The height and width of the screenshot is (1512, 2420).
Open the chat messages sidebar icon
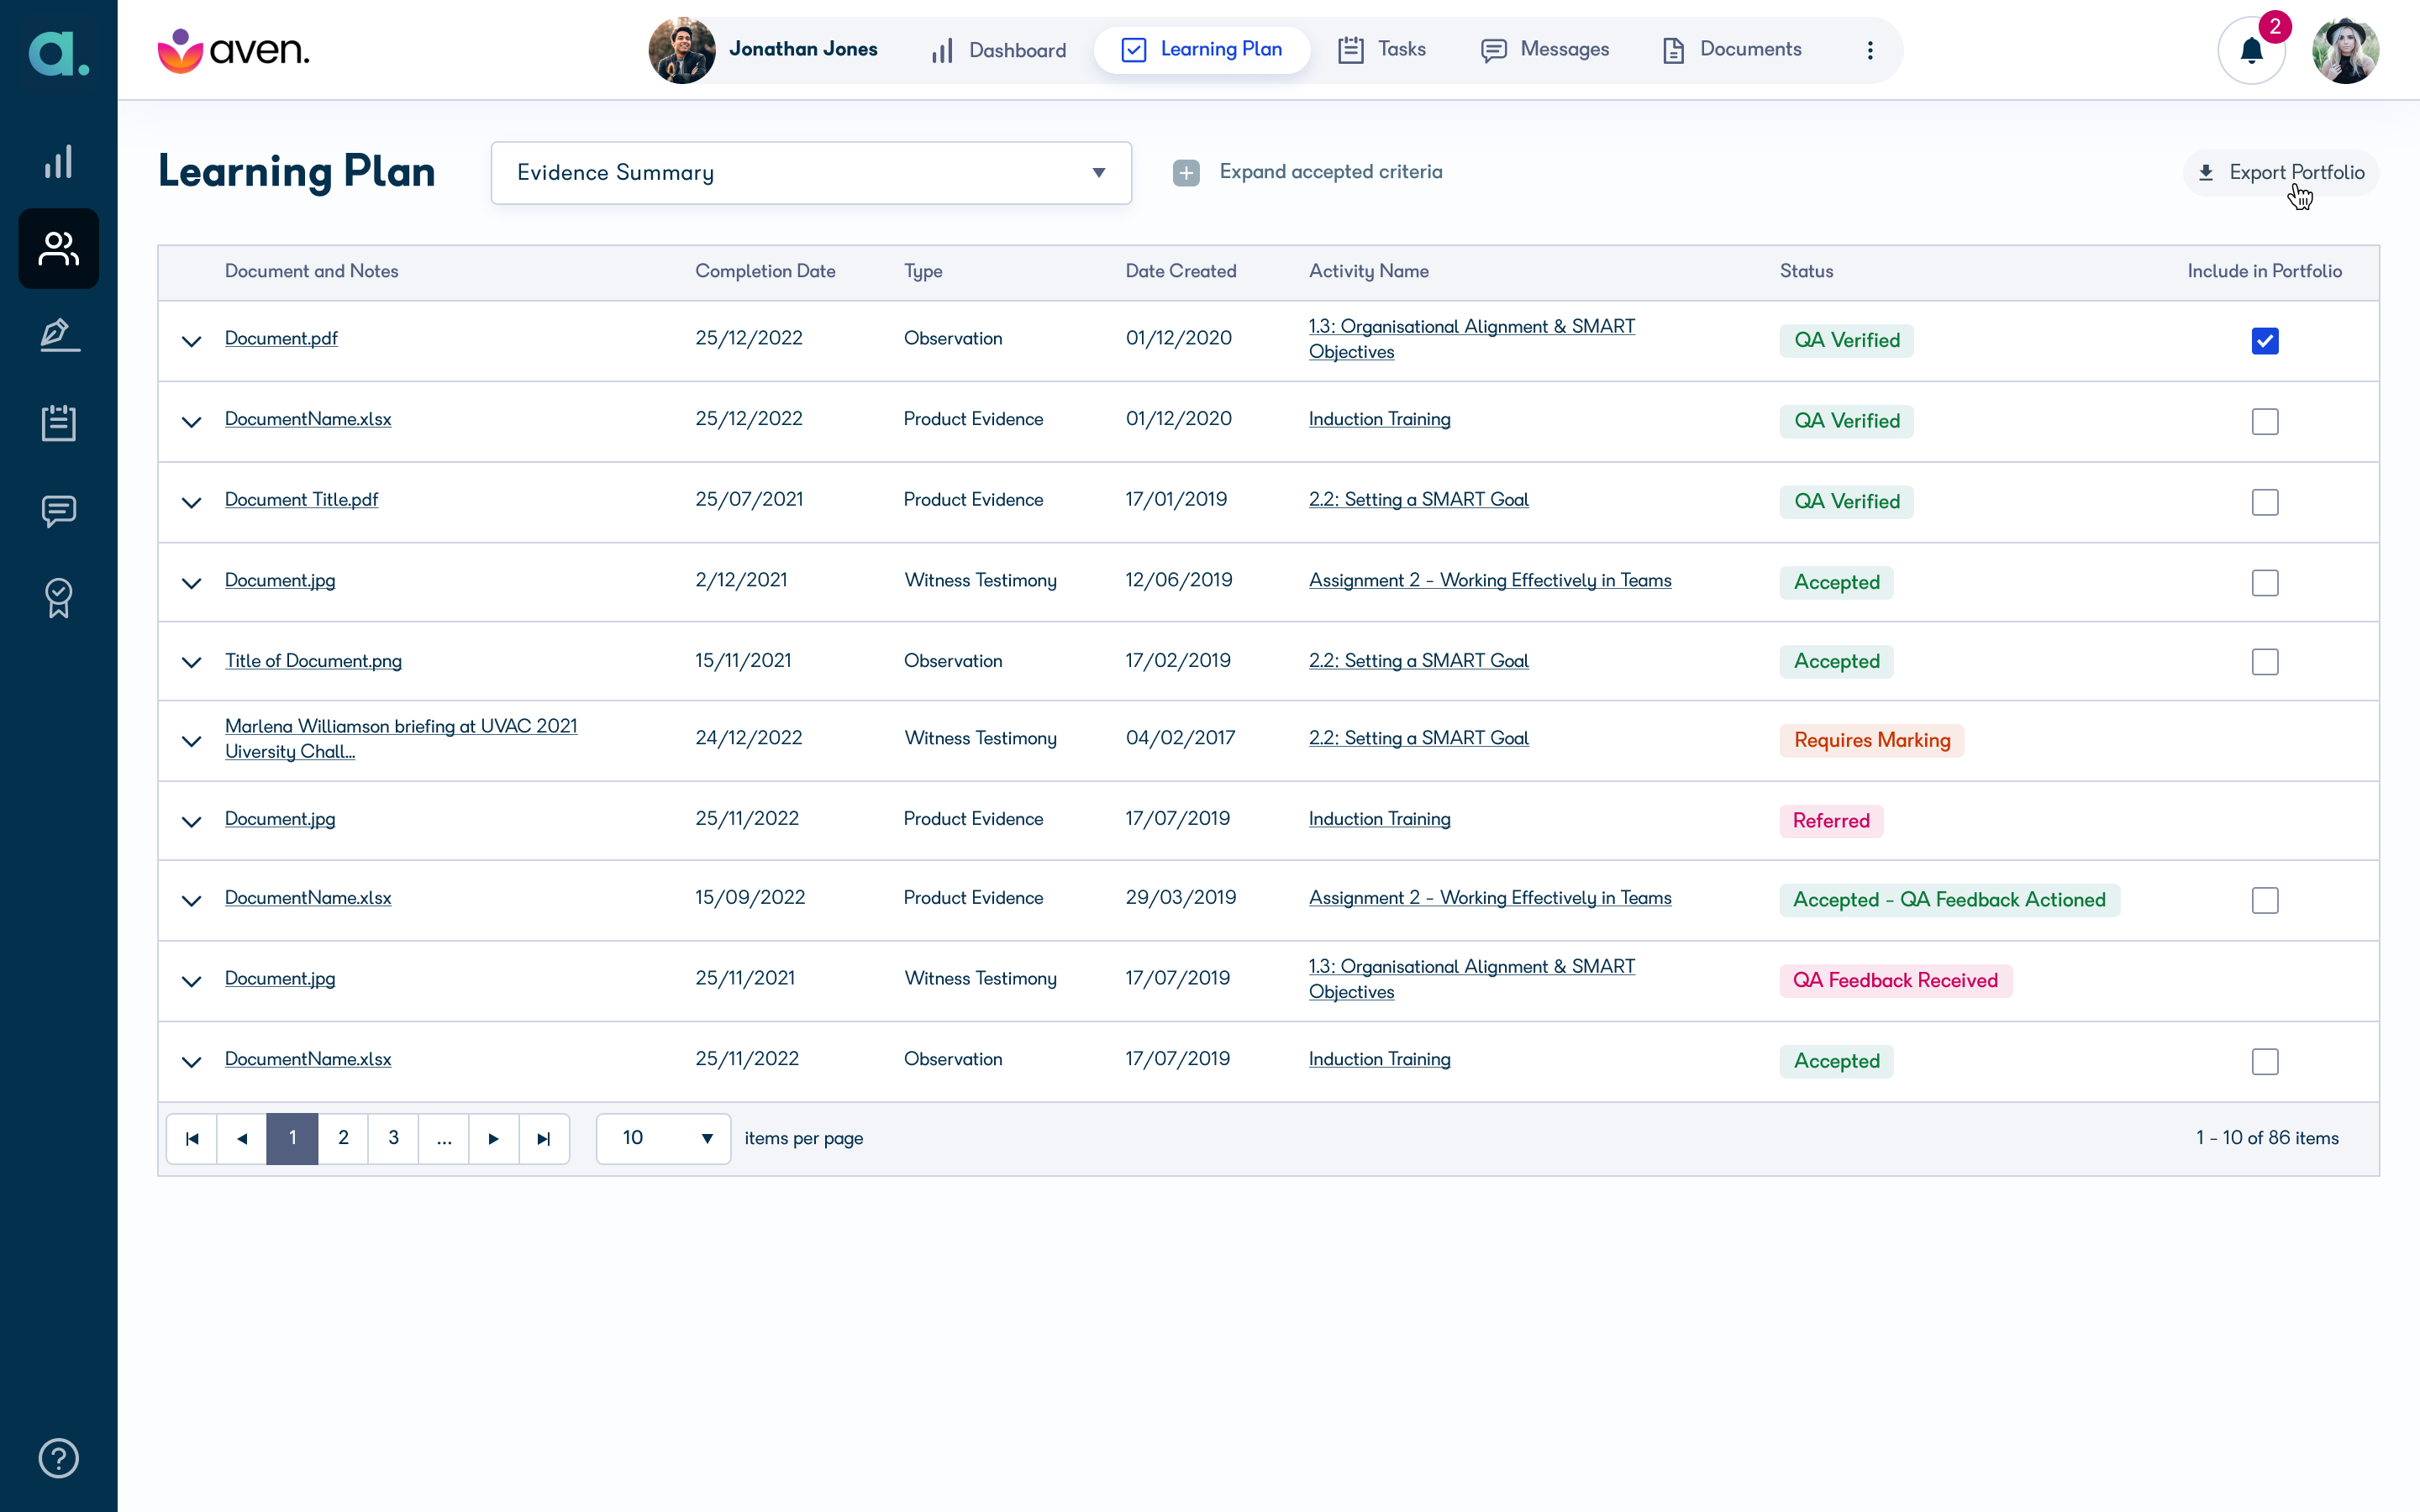(58, 511)
